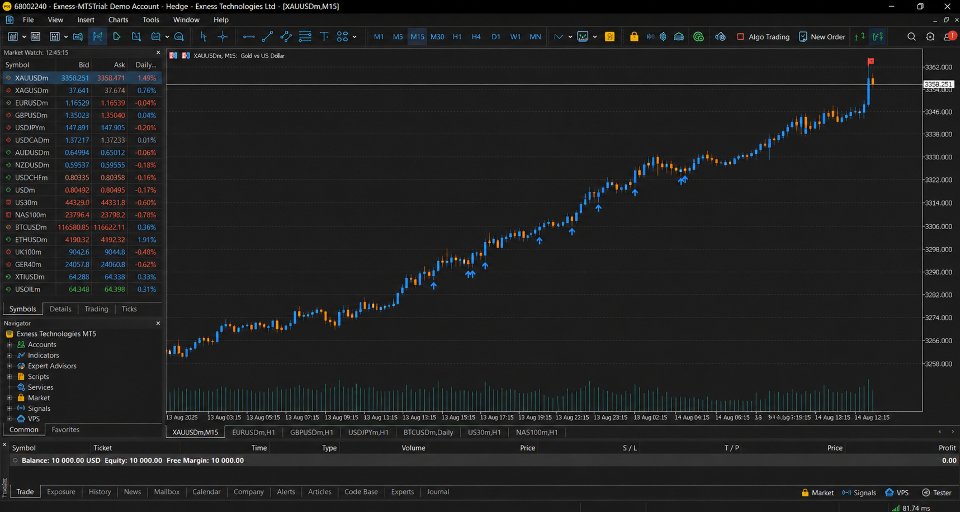This screenshot has height=512, width=960.
Task: Switch chart timeframe to M30
Action: pyautogui.click(x=437, y=37)
